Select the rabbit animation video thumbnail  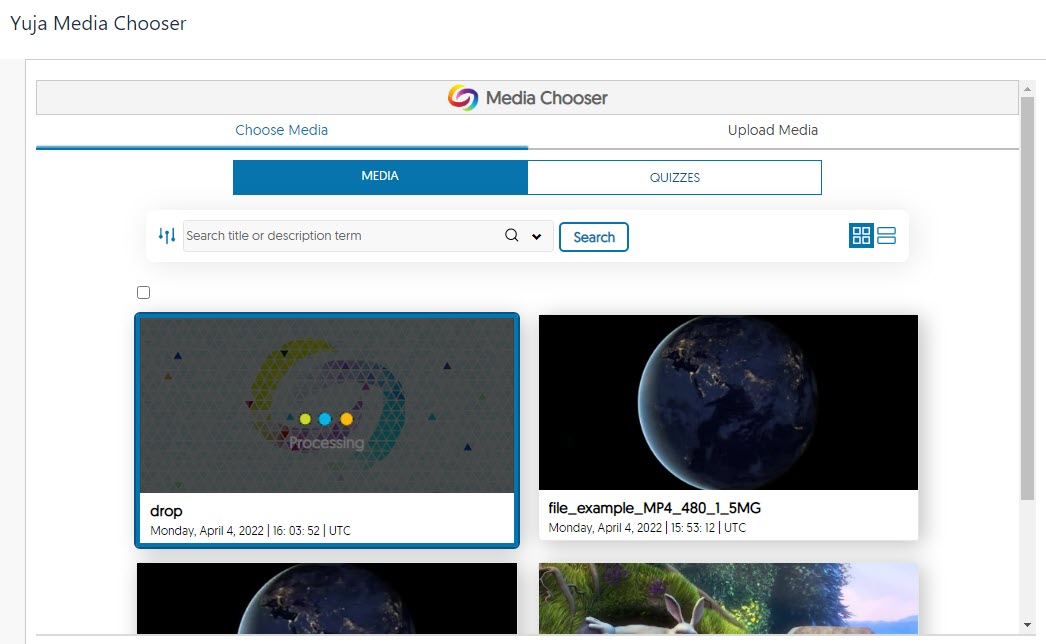(x=728, y=598)
